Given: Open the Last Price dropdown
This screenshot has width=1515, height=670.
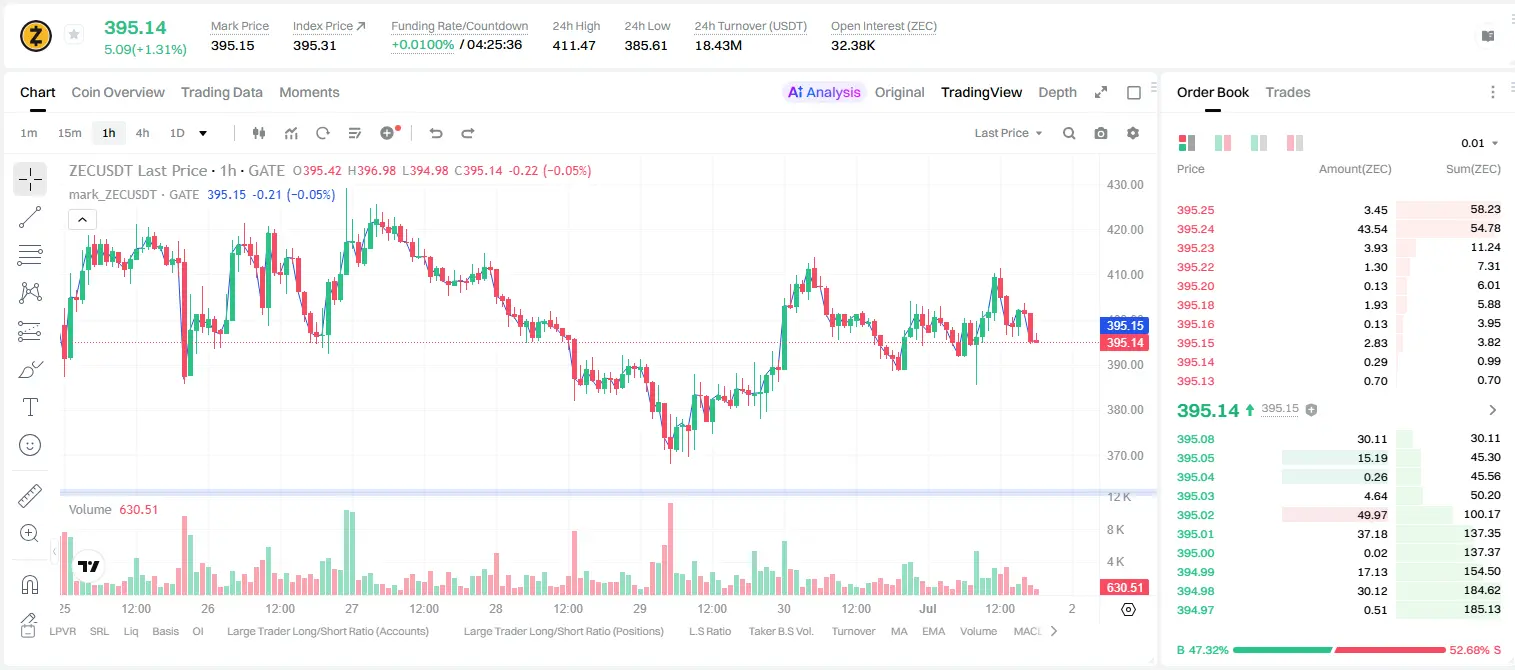Looking at the screenshot, I should coord(1008,133).
